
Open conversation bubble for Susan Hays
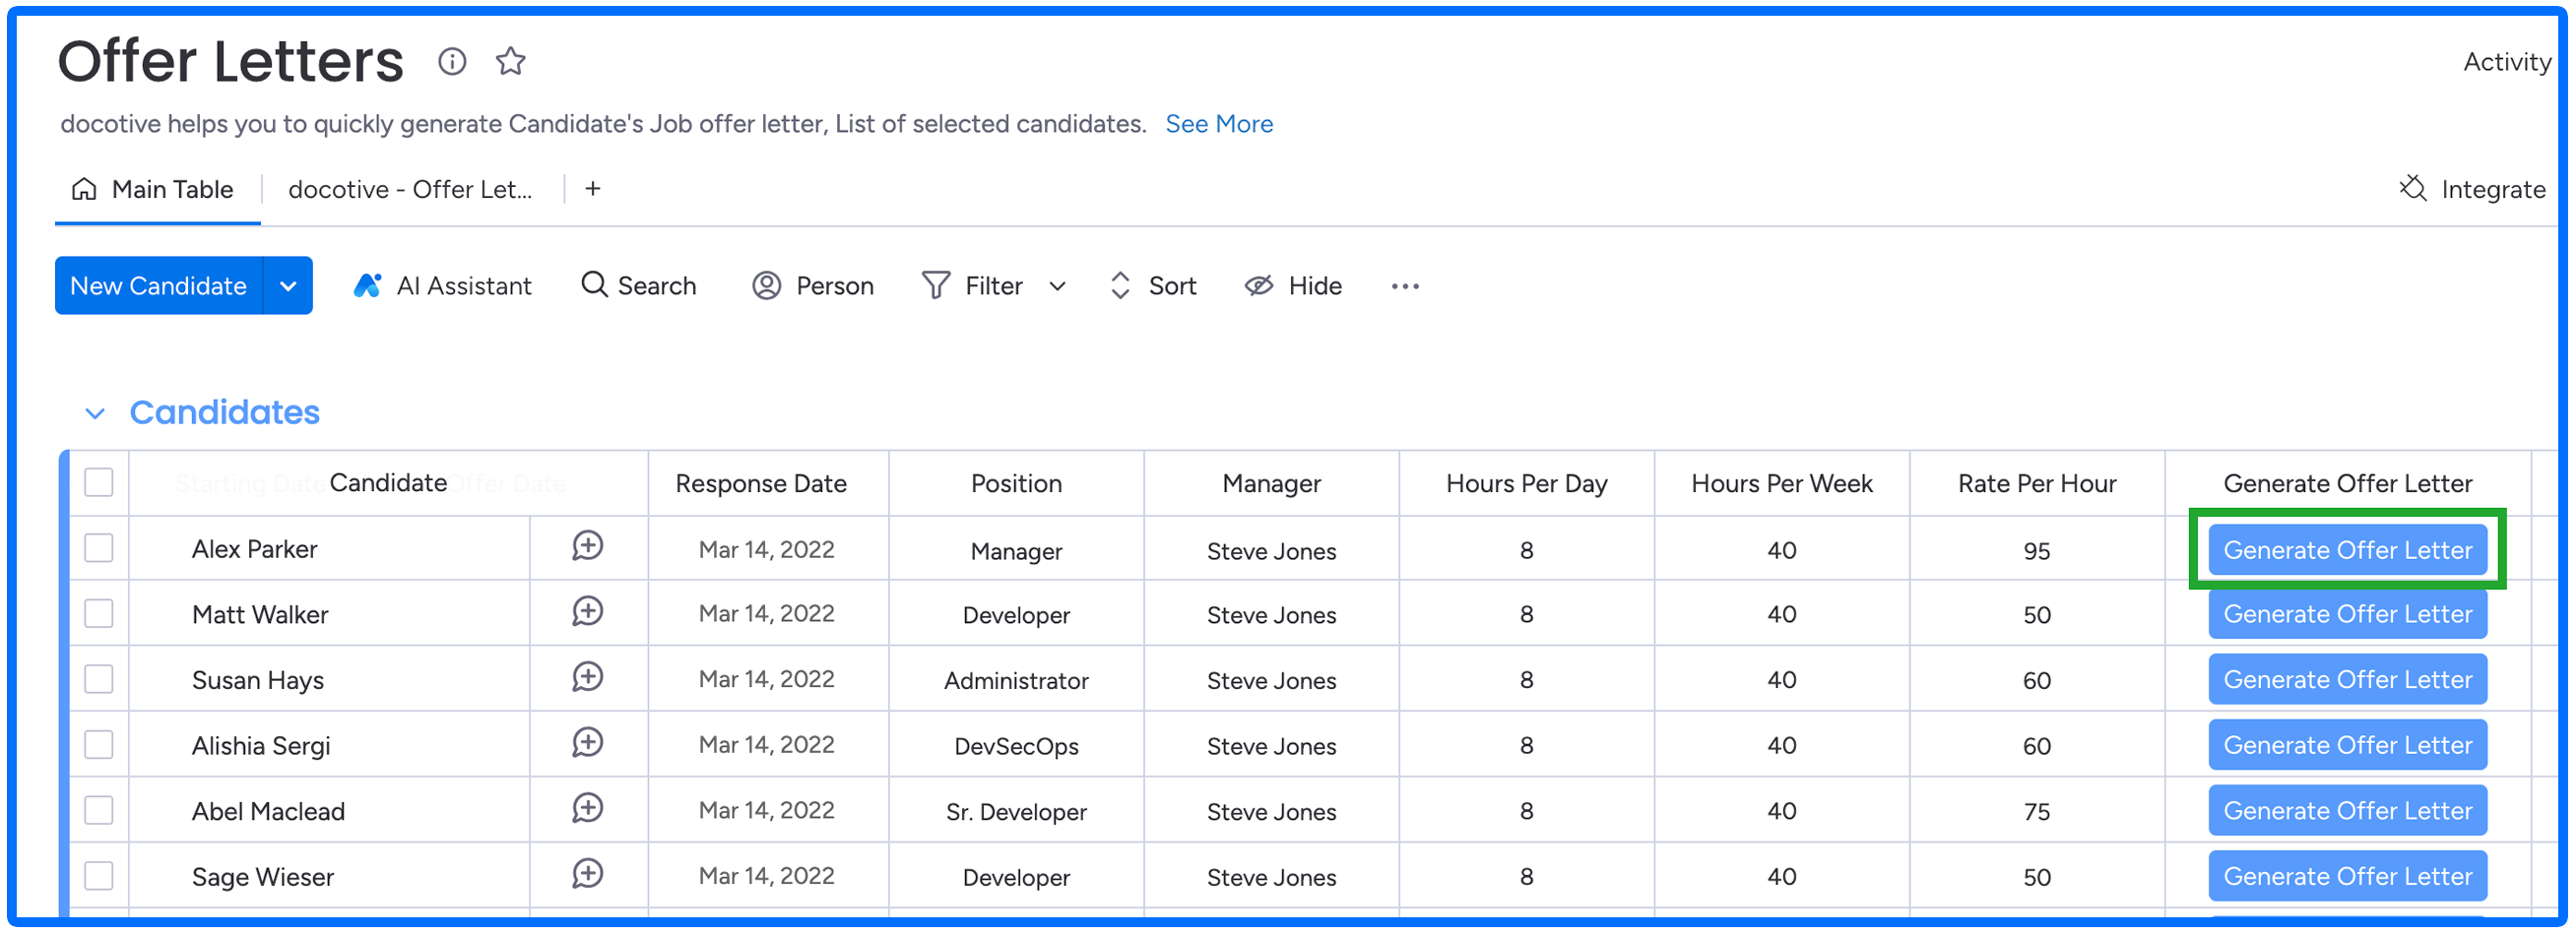coord(588,678)
